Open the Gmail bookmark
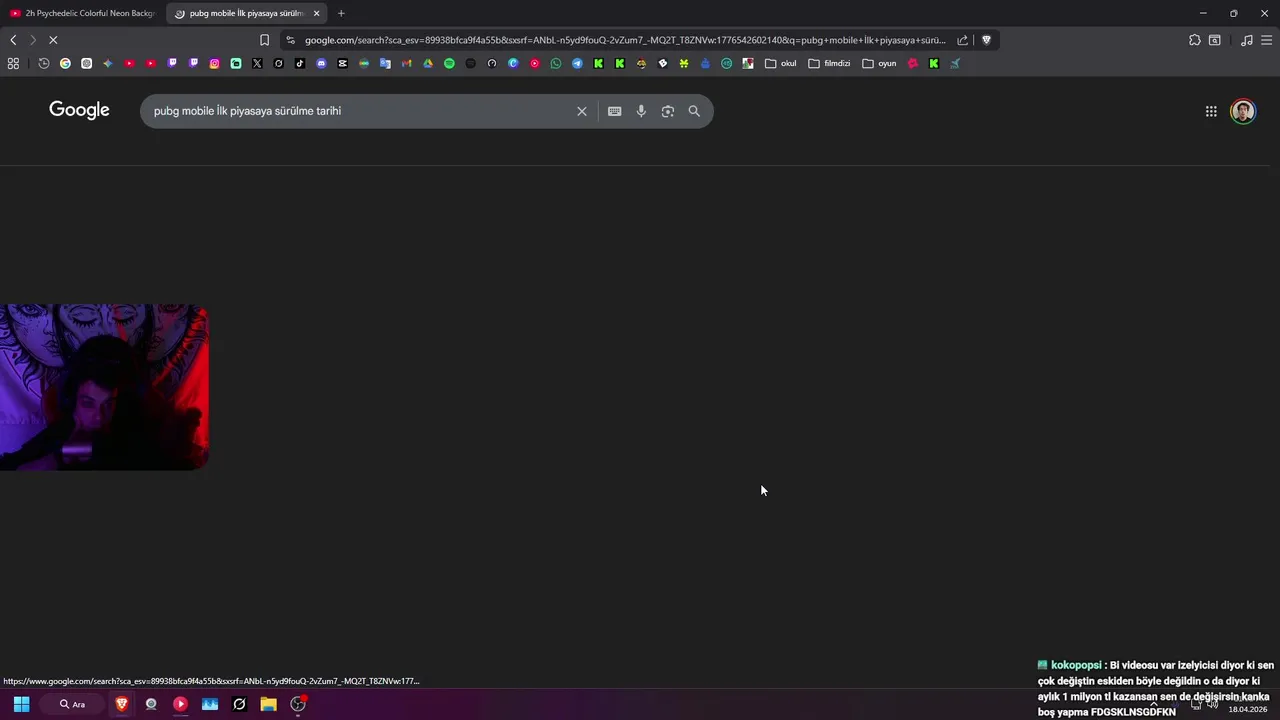Viewport: 1280px width, 720px height. [406, 63]
